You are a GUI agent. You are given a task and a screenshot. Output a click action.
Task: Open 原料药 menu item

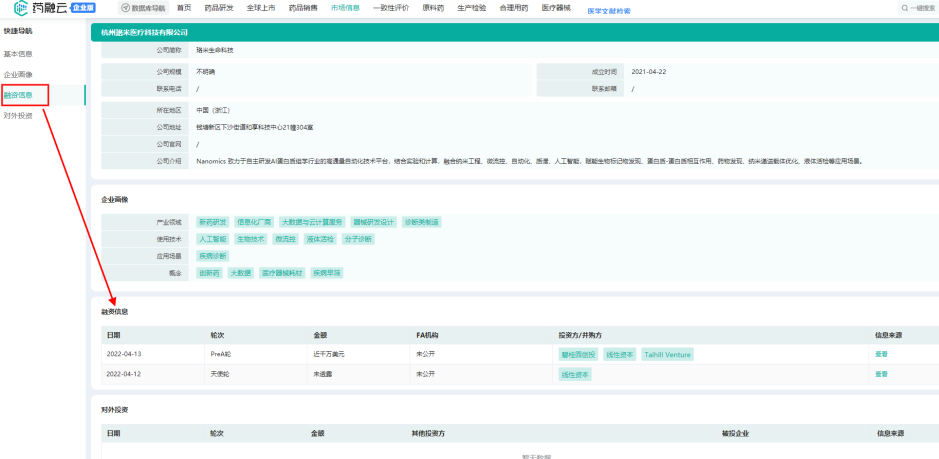point(433,8)
